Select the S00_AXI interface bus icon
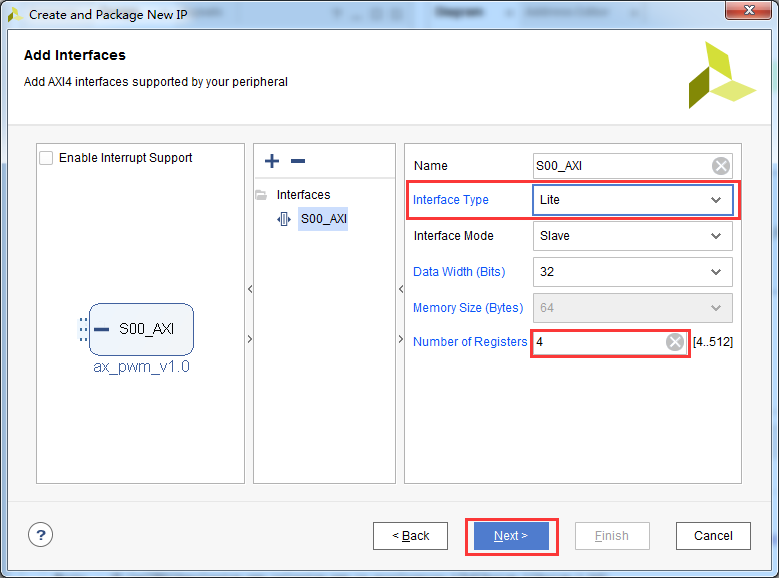The width and height of the screenshot is (779, 578). point(284,219)
